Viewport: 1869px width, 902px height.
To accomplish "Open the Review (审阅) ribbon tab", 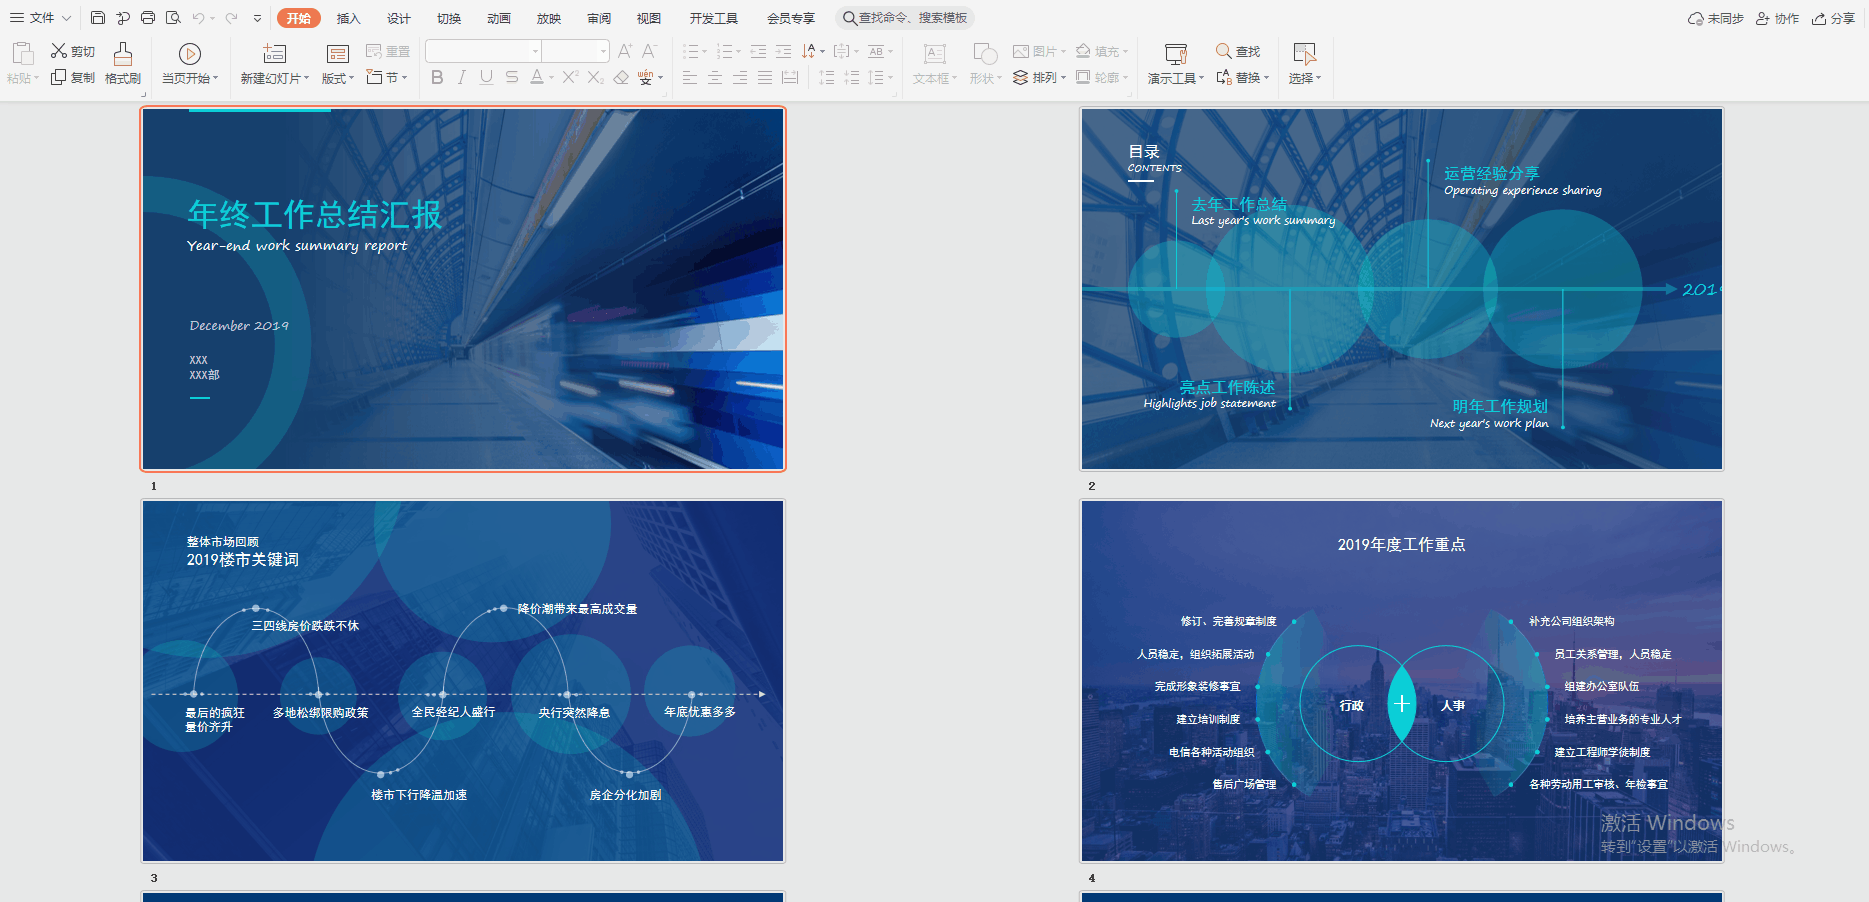I will click(x=599, y=18).
